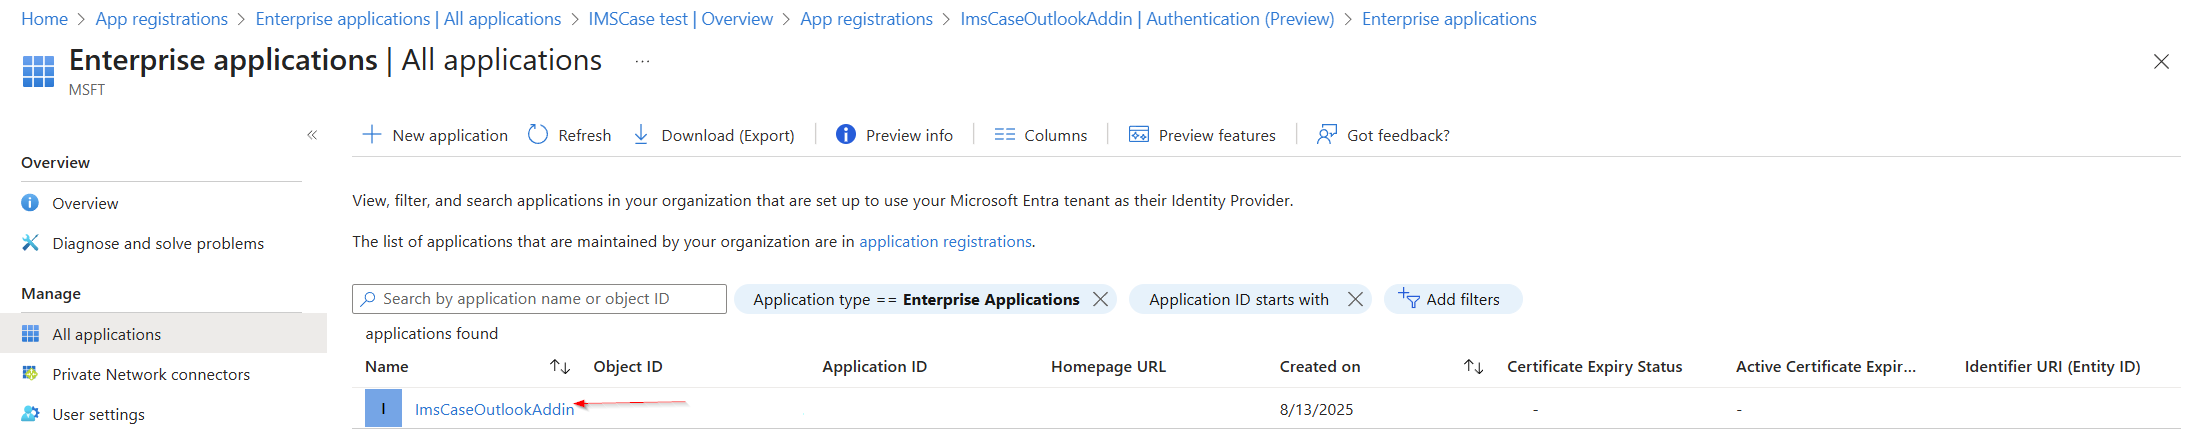Click the Refresh icon
The image size is (2194, 429).
coord(538,134)
